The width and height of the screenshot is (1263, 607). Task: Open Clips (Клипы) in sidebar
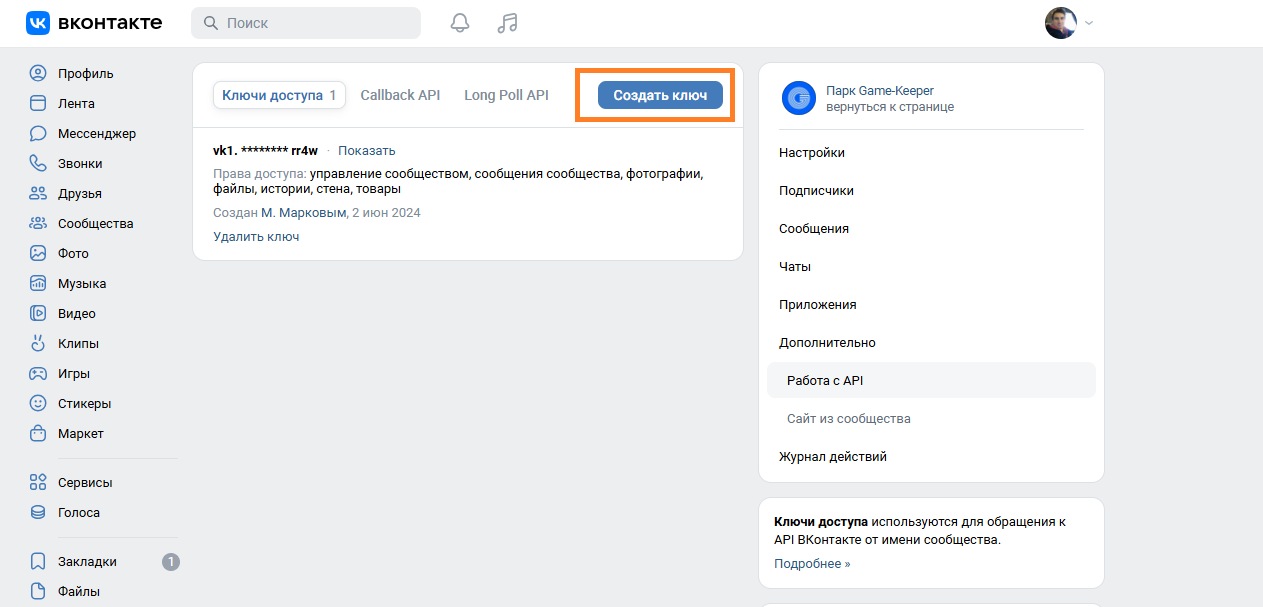78,343
